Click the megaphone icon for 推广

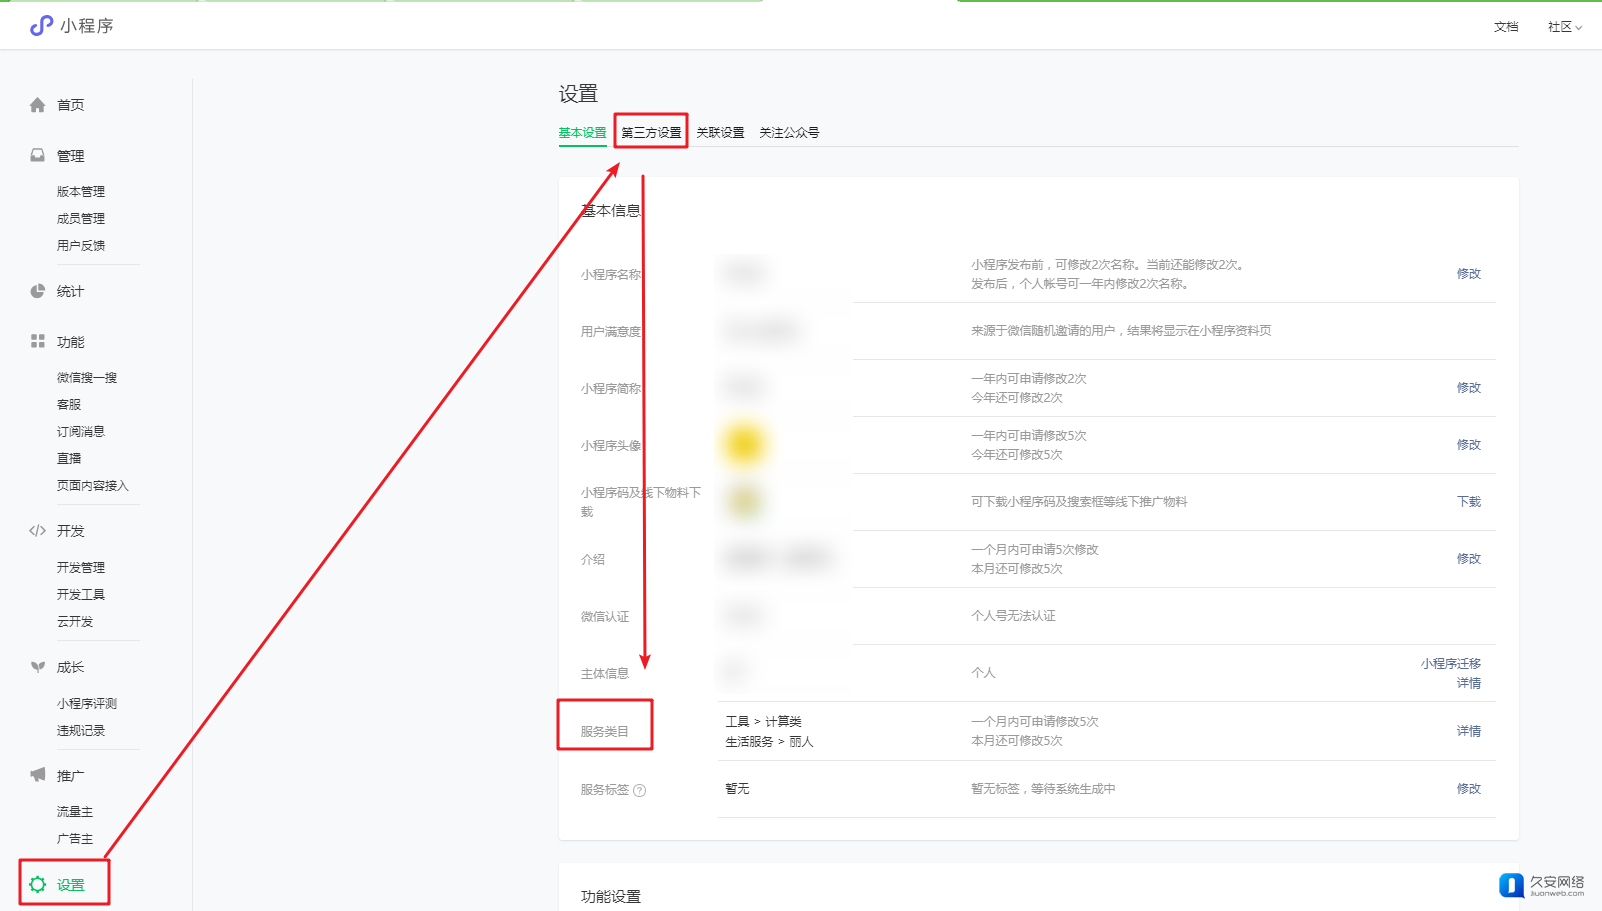pos(38,775)
